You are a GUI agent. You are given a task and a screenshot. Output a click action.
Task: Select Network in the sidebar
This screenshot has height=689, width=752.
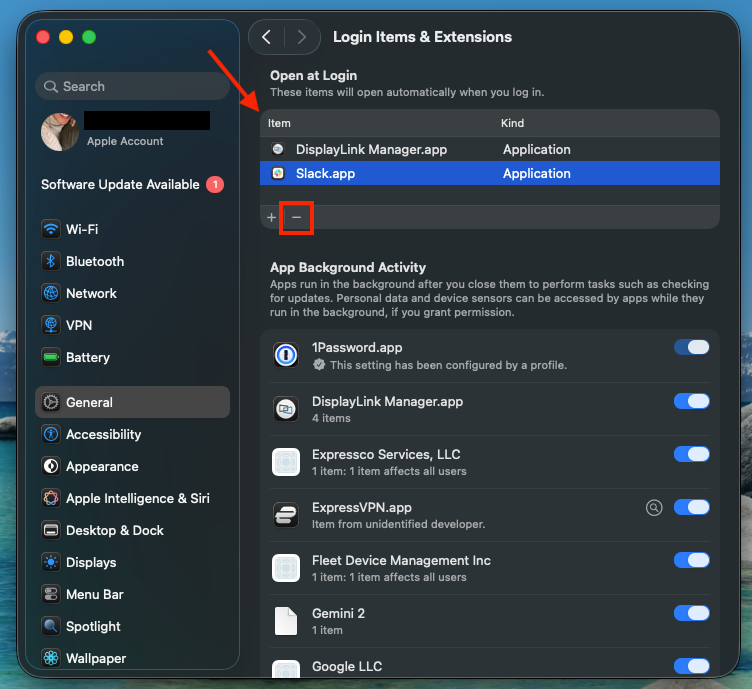[132, 293]
